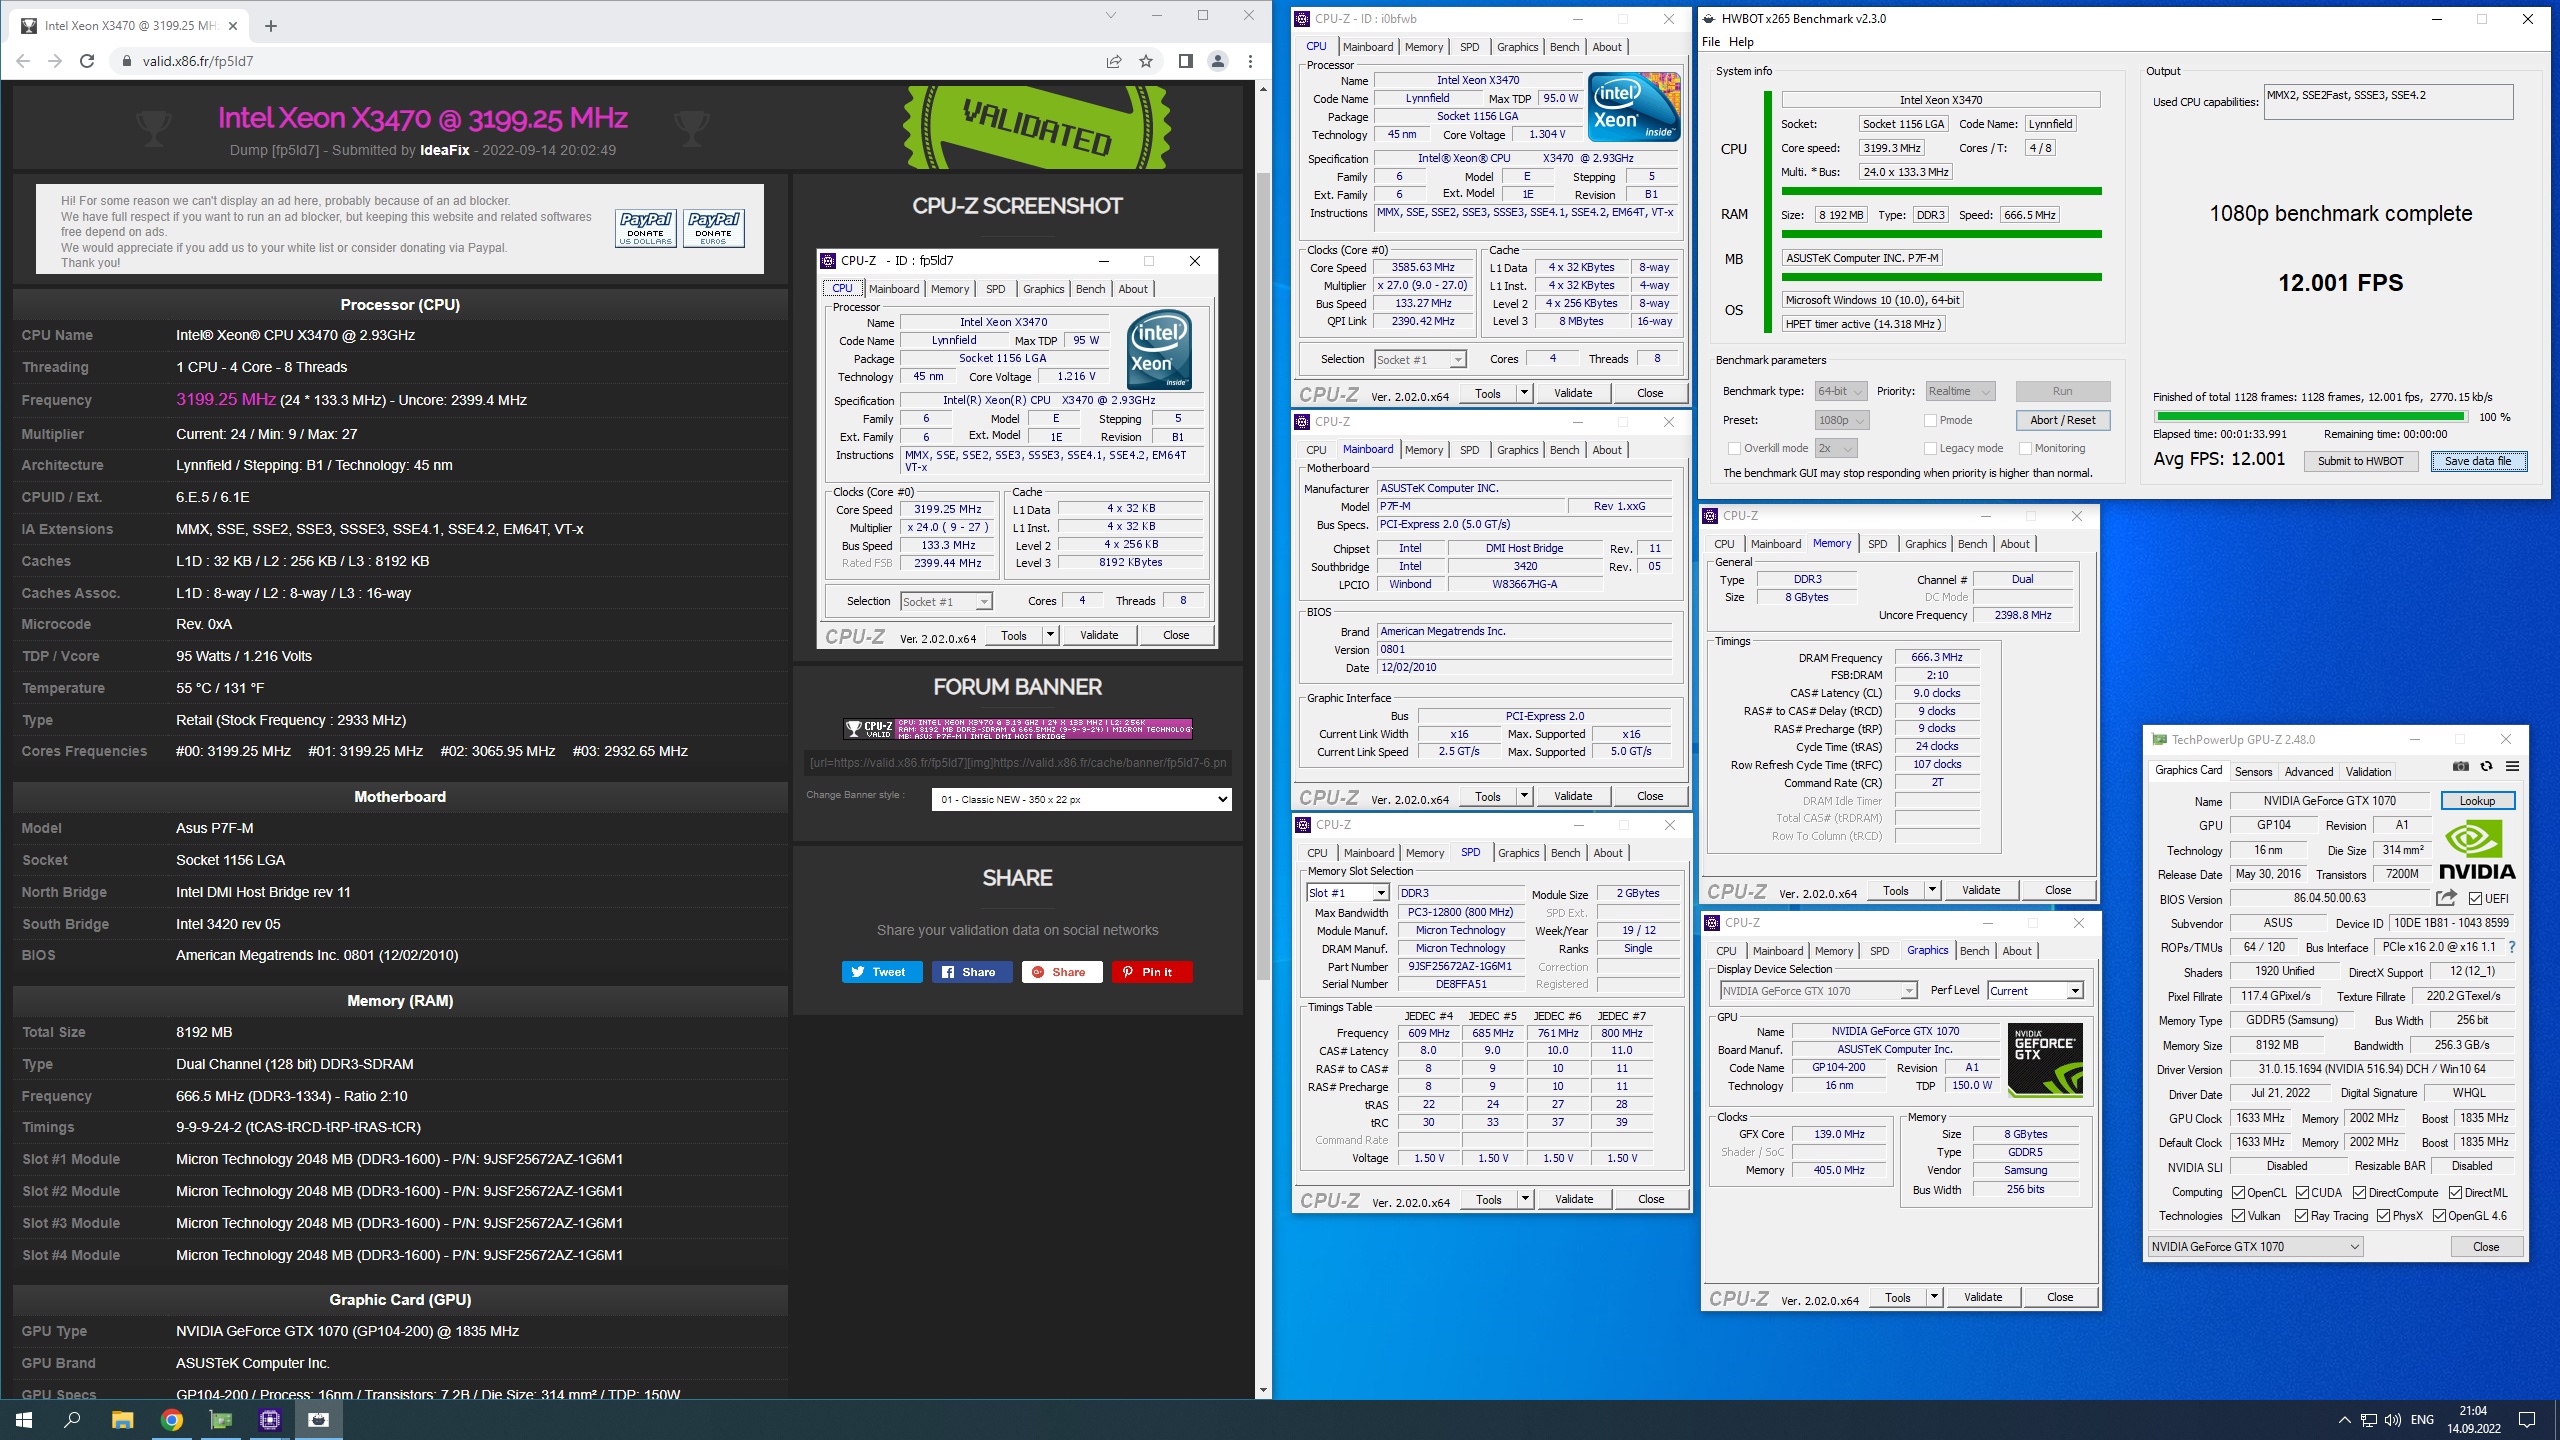
Task: Show hidden system tray icons
Action: pyautogui.click(x=2344, y=1419)
